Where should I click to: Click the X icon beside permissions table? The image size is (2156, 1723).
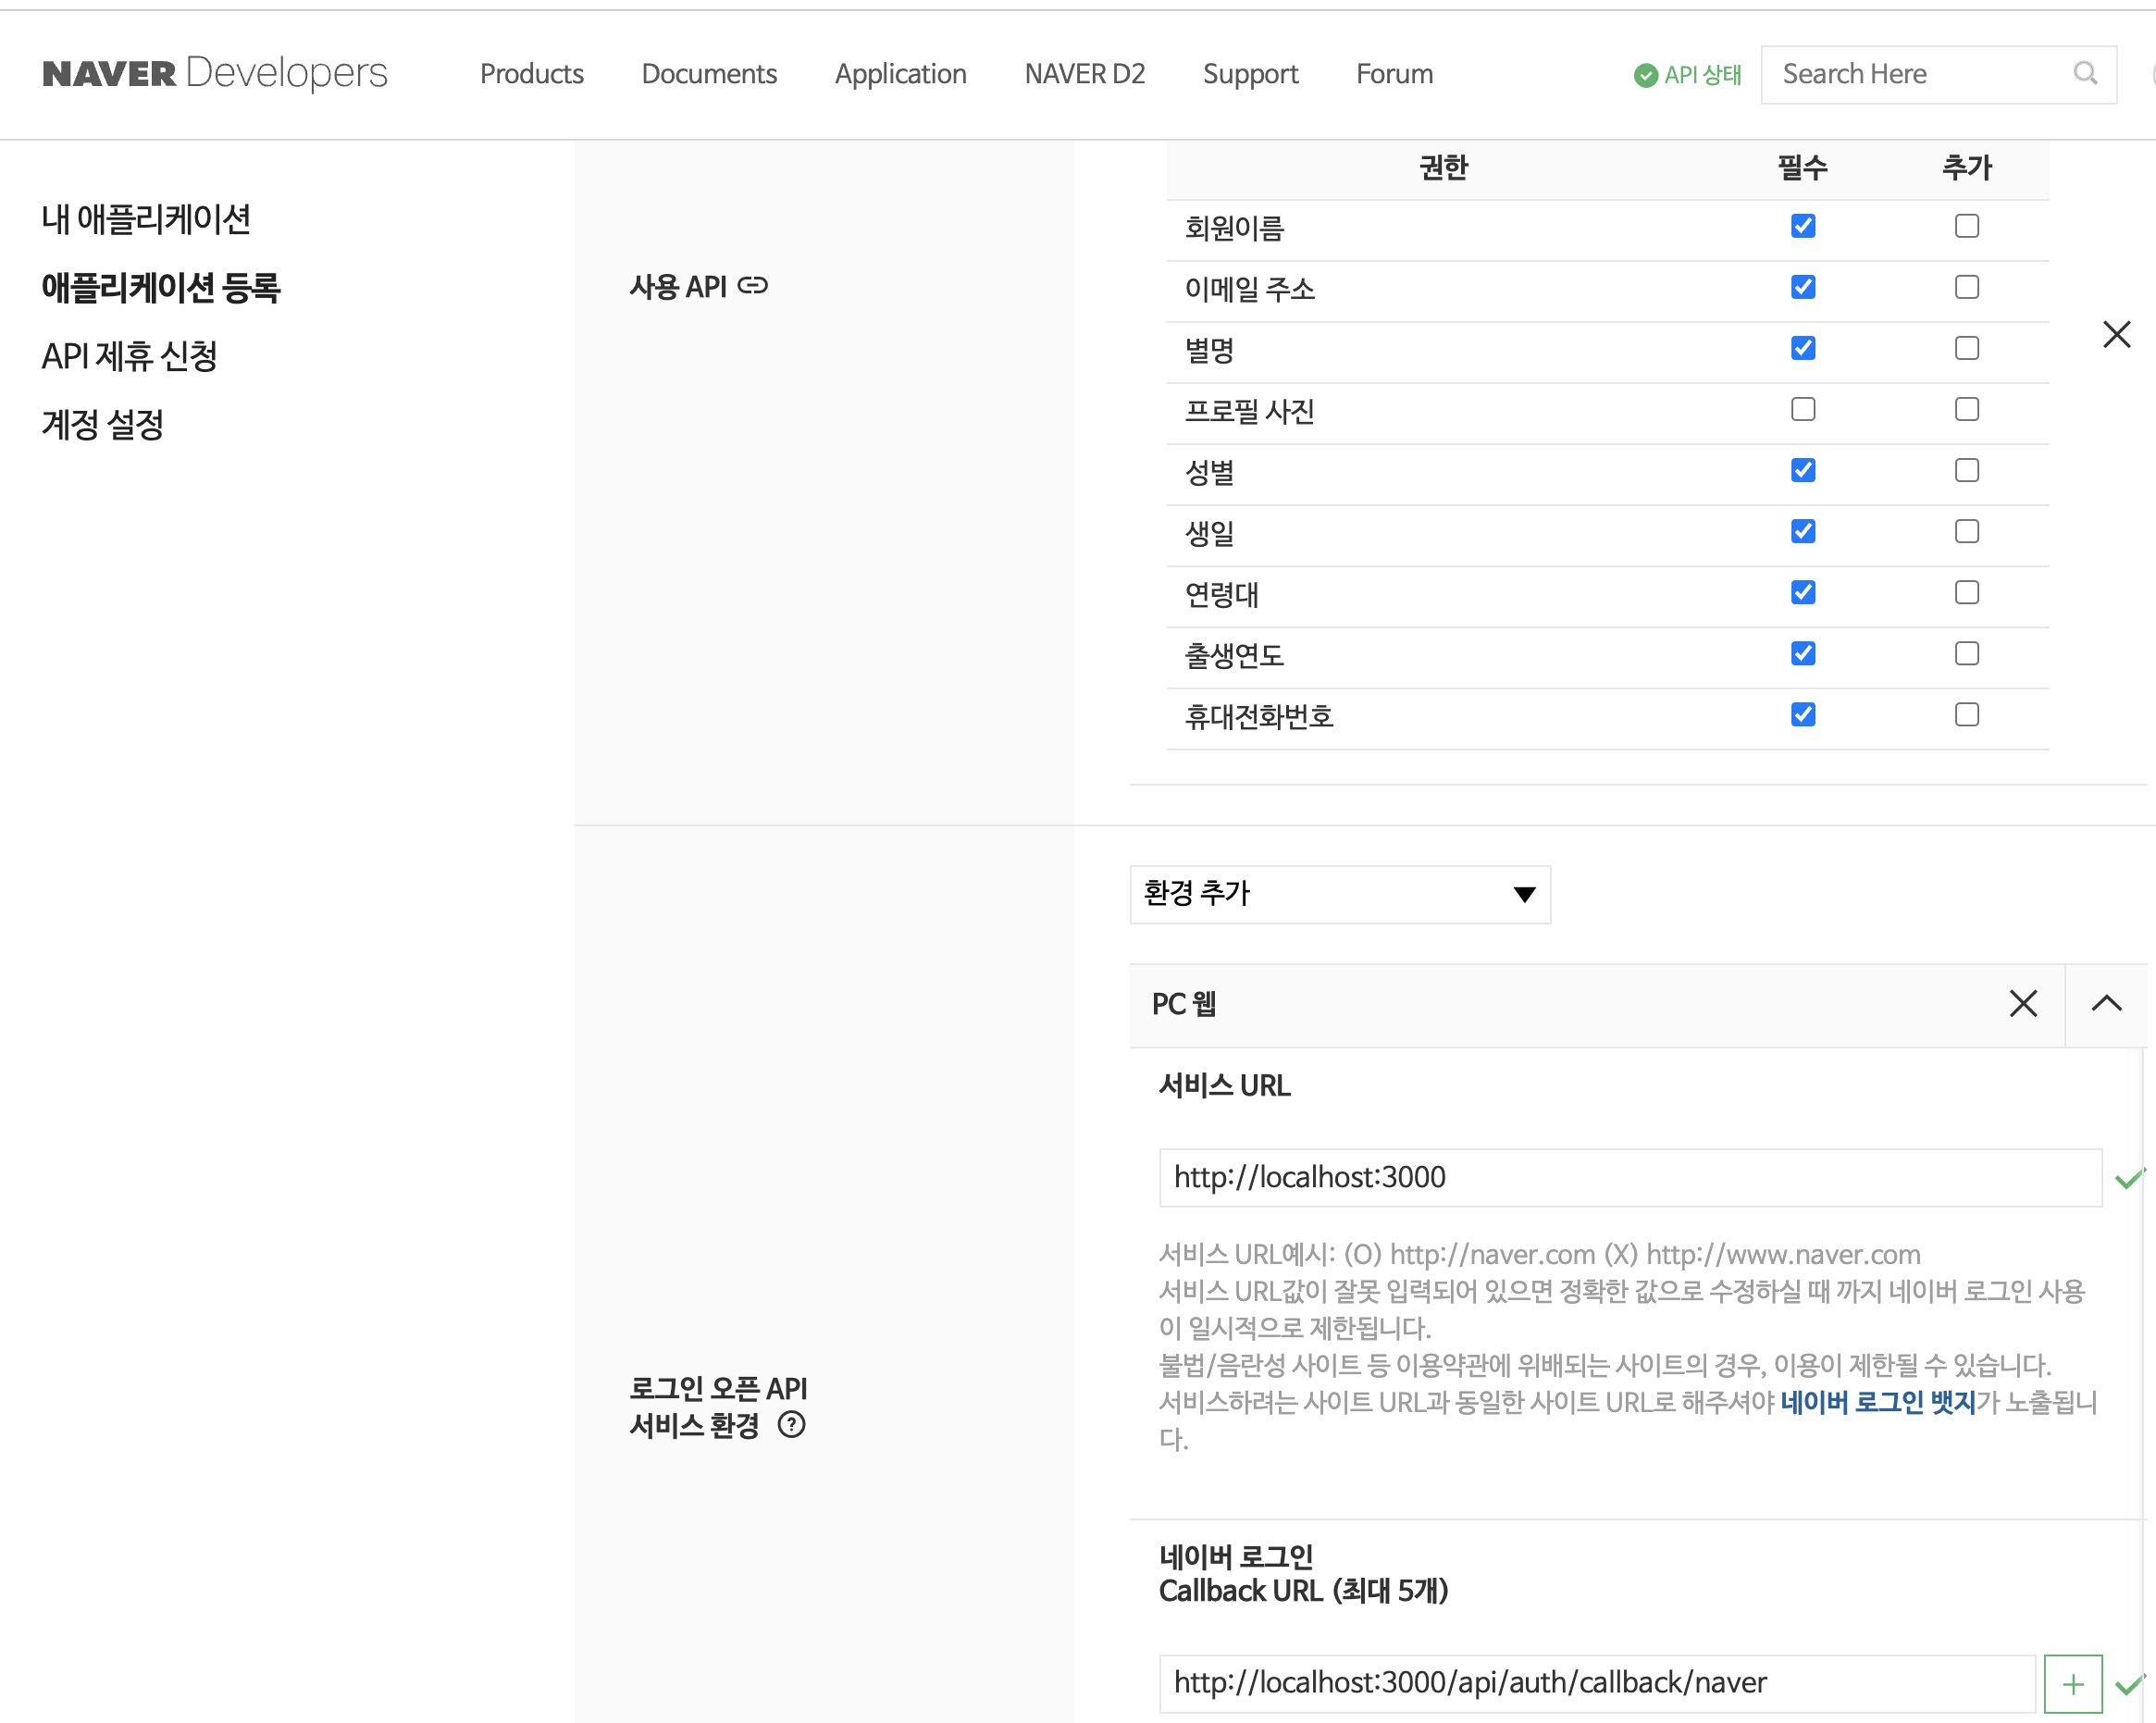[2116, 335]
